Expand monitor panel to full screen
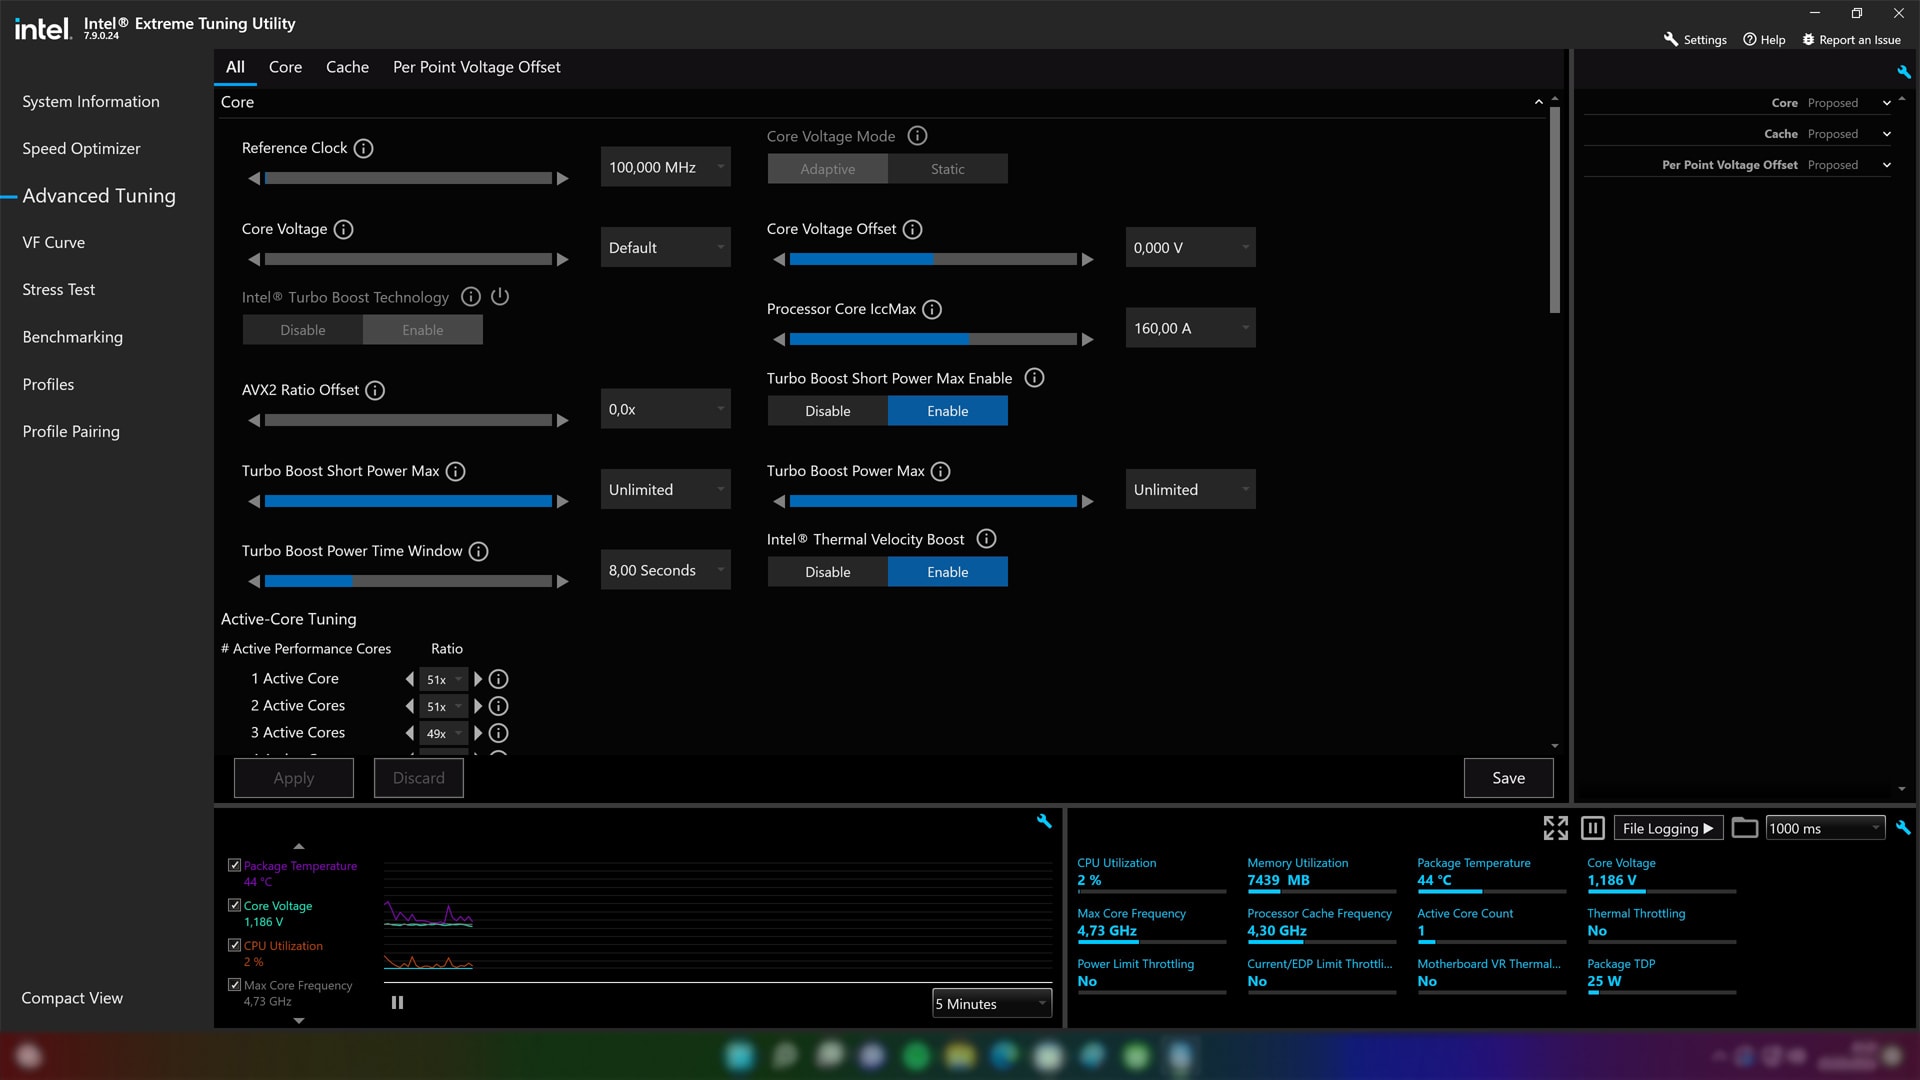1920x1080 pixels. 1556,828
